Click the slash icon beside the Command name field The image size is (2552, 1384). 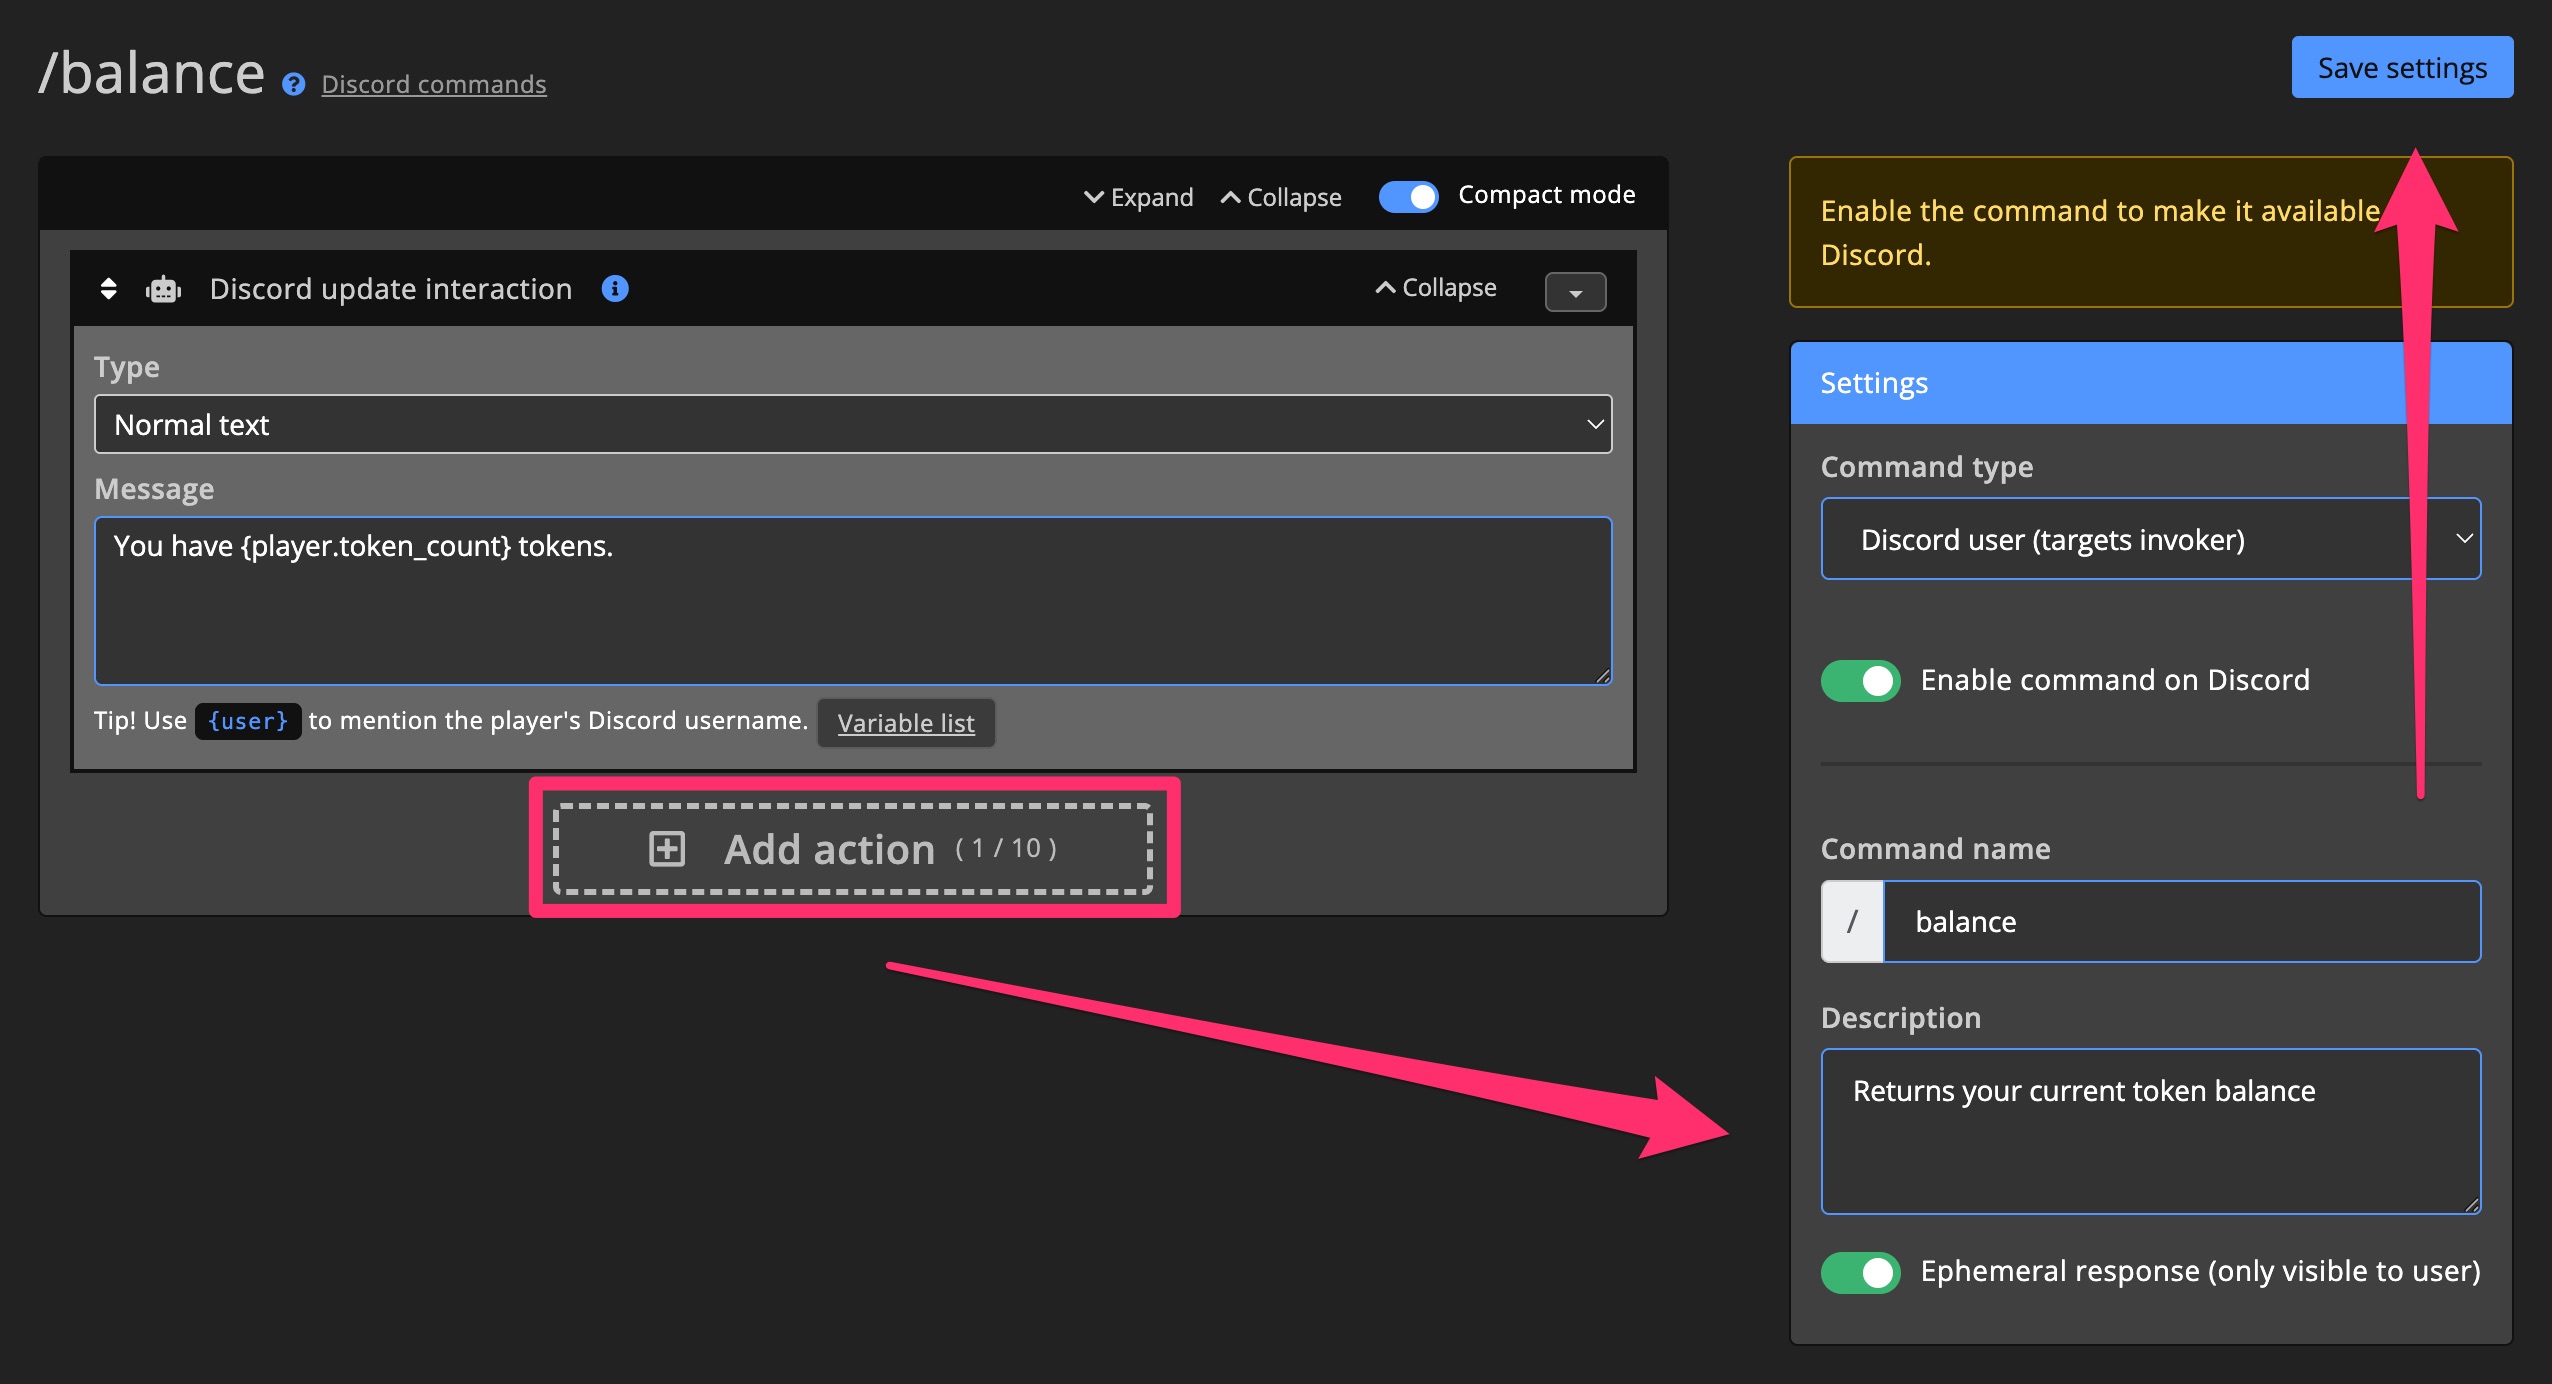1851,921
